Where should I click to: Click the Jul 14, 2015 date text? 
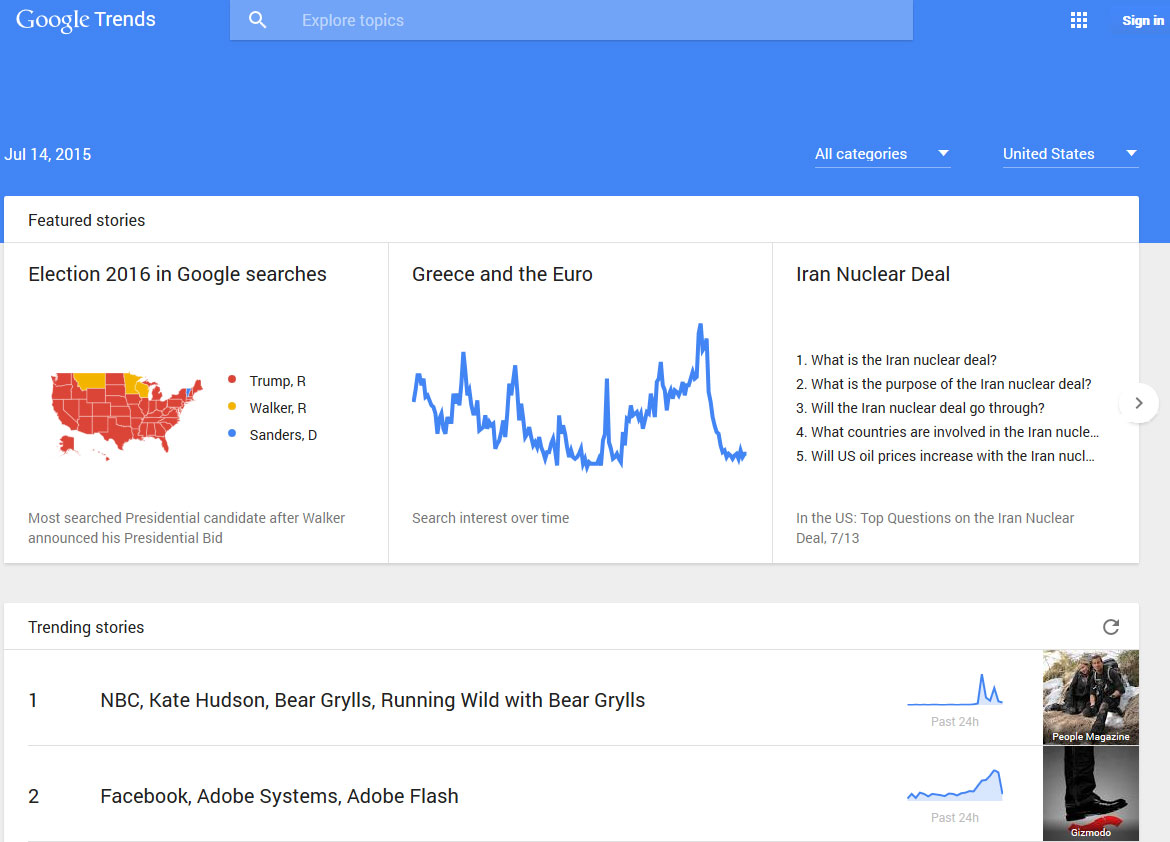pyautogui.click(x=48, y=155)
